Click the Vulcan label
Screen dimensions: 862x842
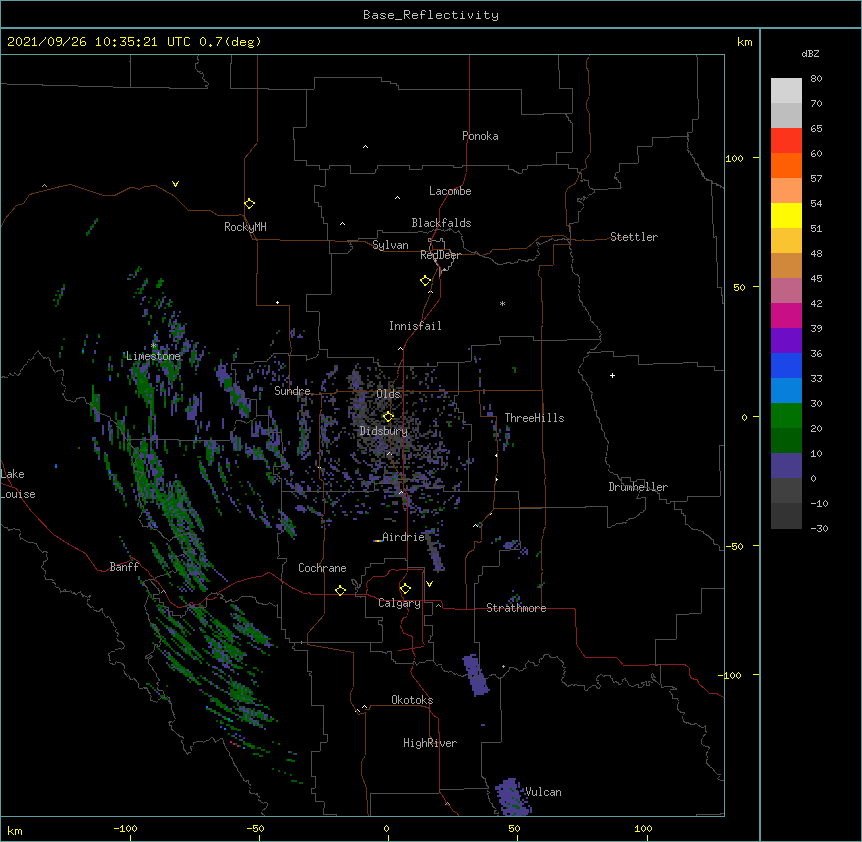click(543, 792)
